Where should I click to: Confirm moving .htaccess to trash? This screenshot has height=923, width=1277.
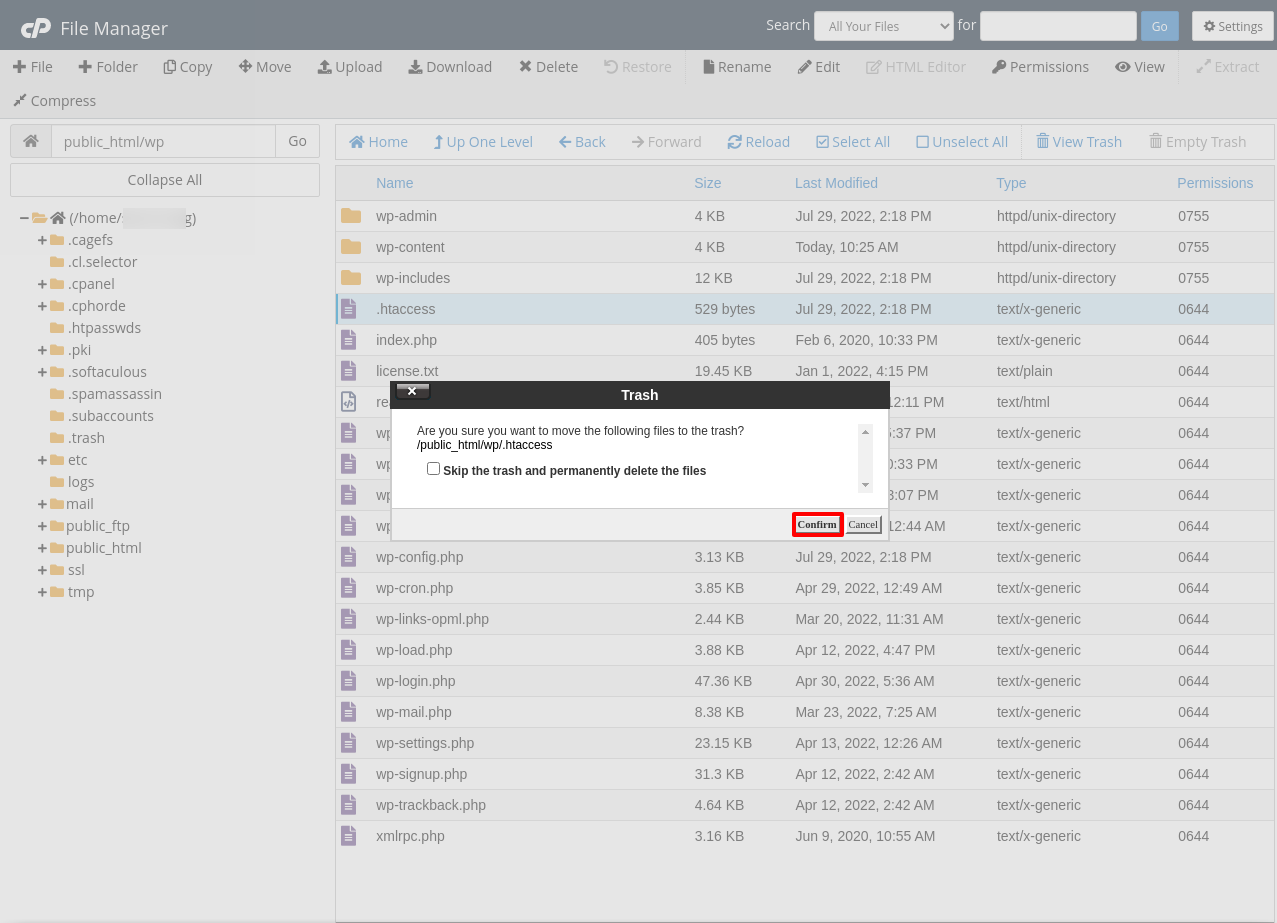[817, 525]
